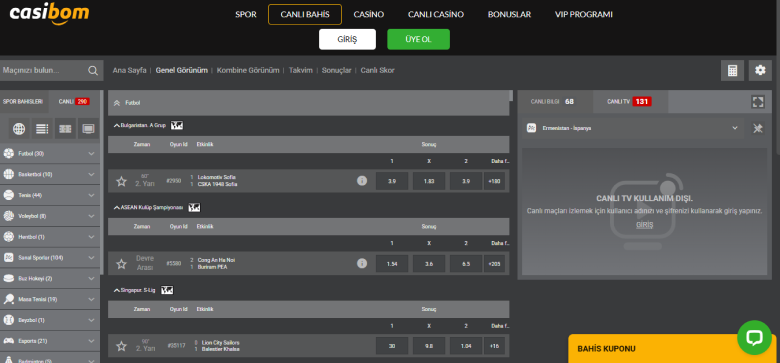Viewport: 780px width, 363px height.
Task: Select the multi-column view icon
Action: 65,129
